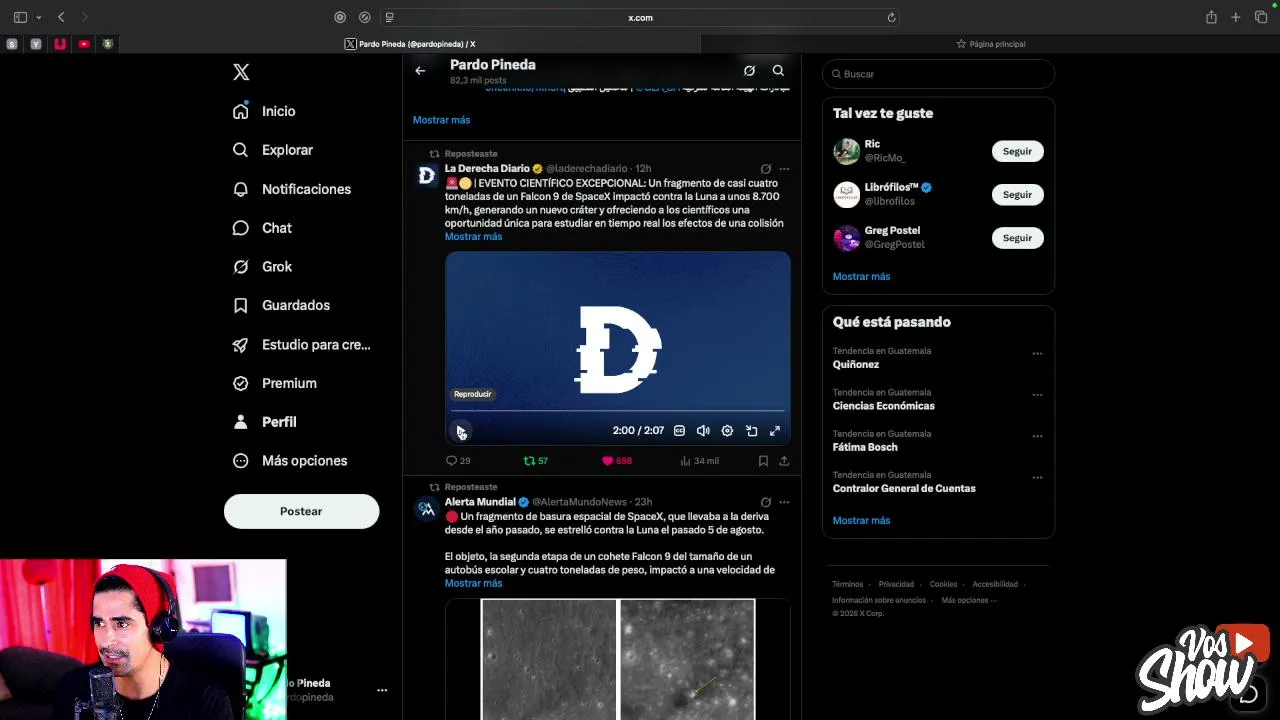Show Safari tab overview
The width and height of the screenshot is (1280, 720).
coord(1261,17)
